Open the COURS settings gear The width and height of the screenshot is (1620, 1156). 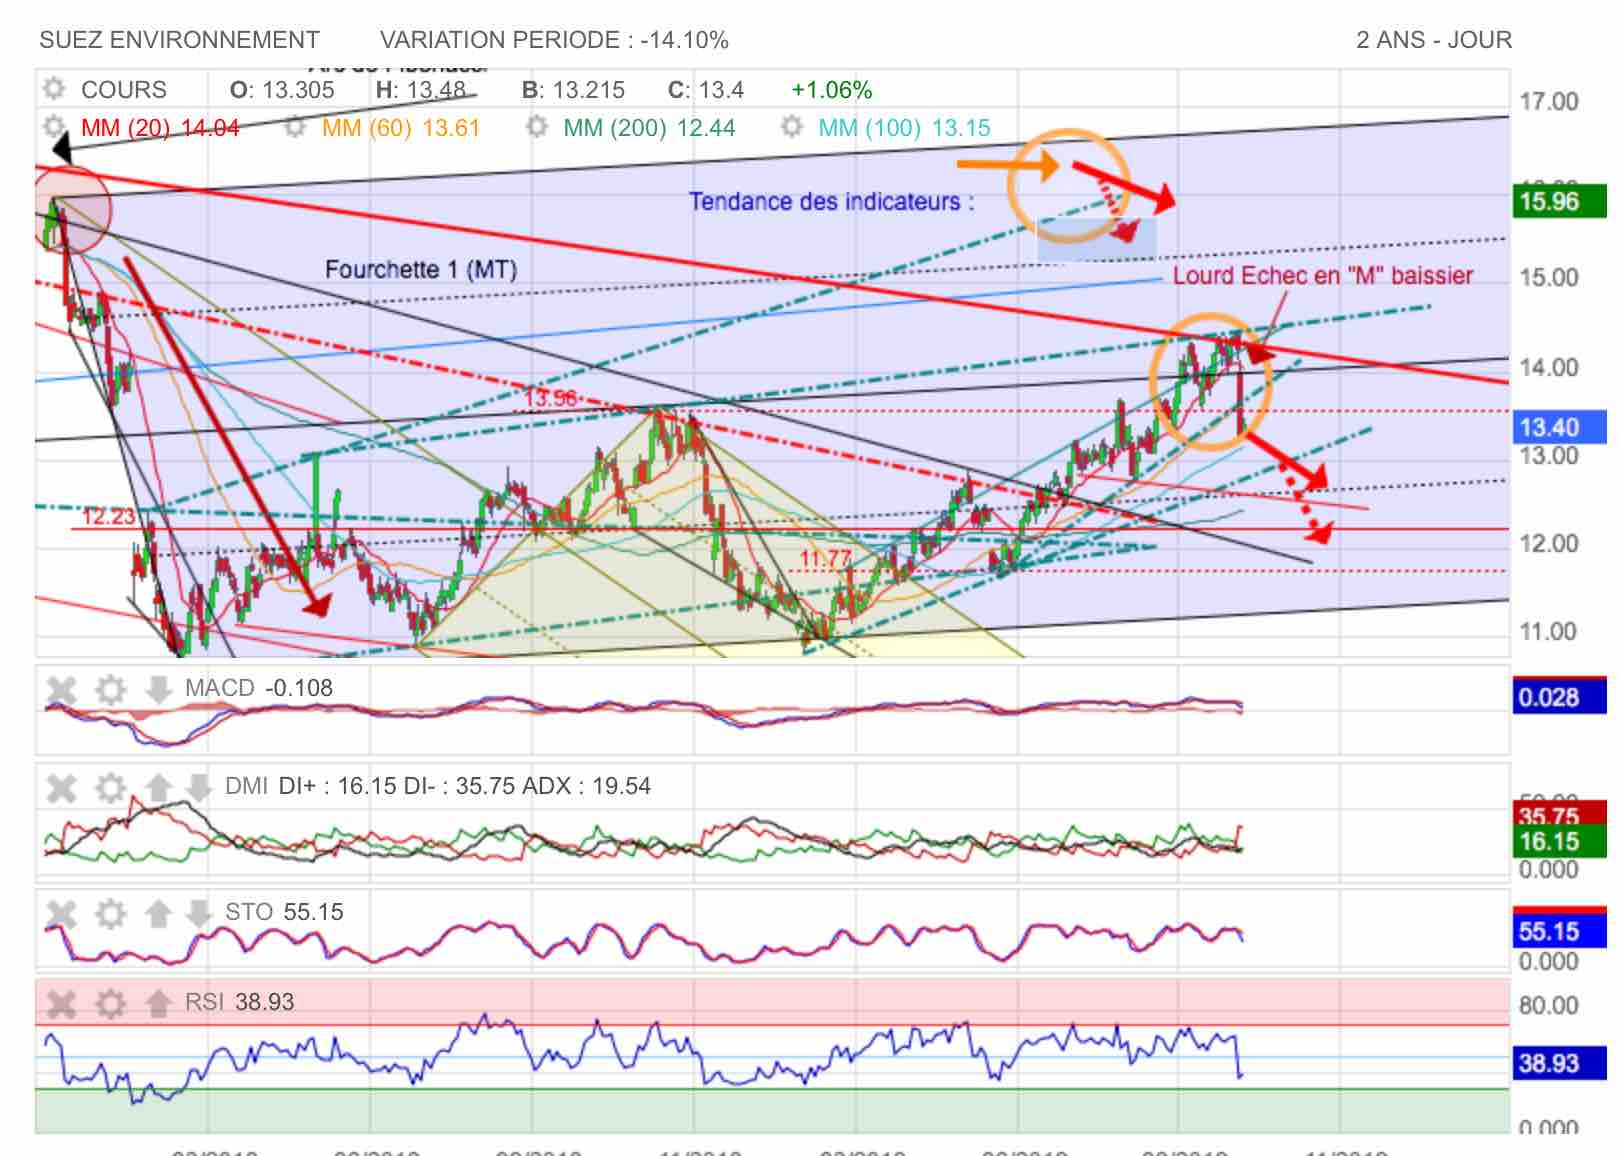[54, 89]
